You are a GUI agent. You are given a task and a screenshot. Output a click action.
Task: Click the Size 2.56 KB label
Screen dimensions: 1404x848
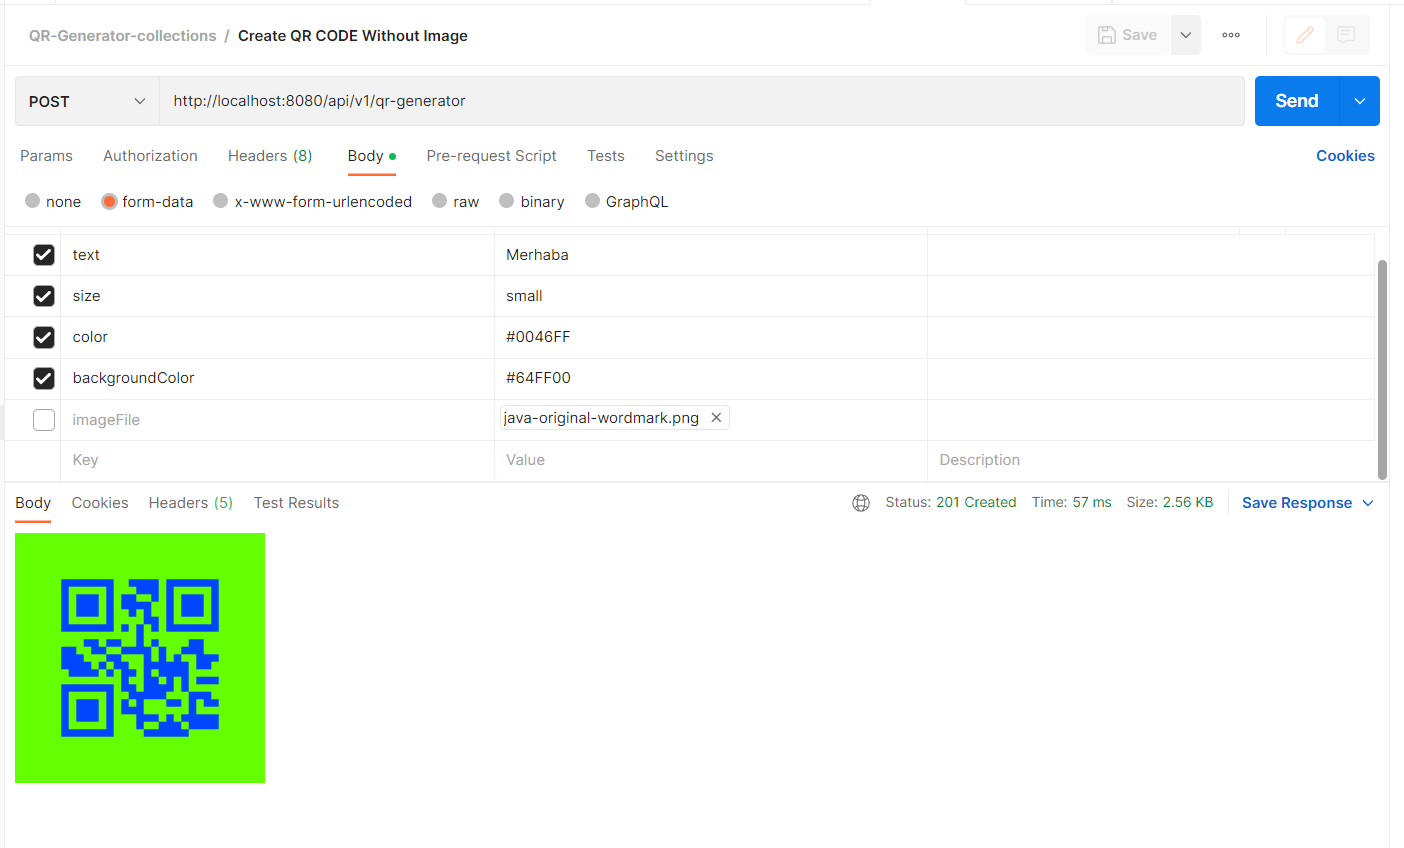(x=1170, y=503)
